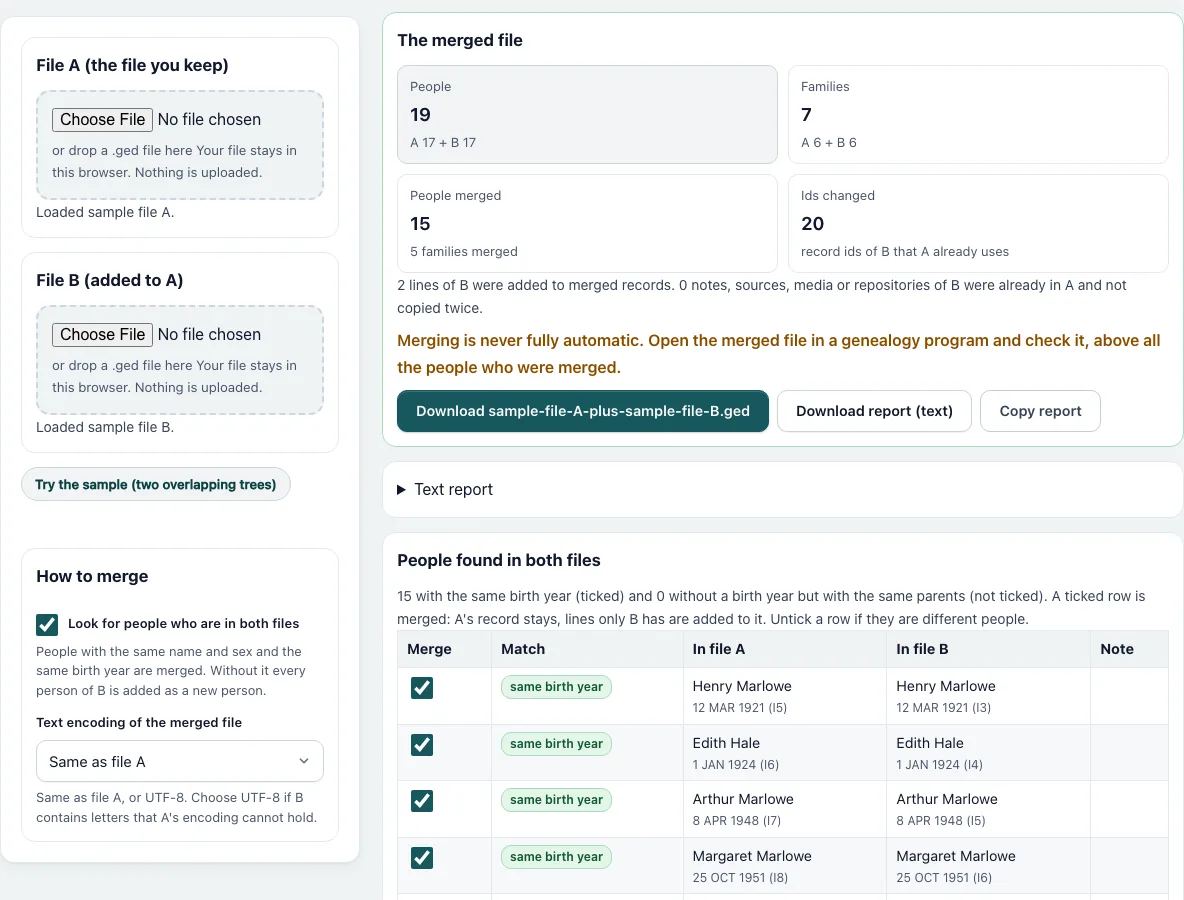Click the Families summary card

(979, 115)
